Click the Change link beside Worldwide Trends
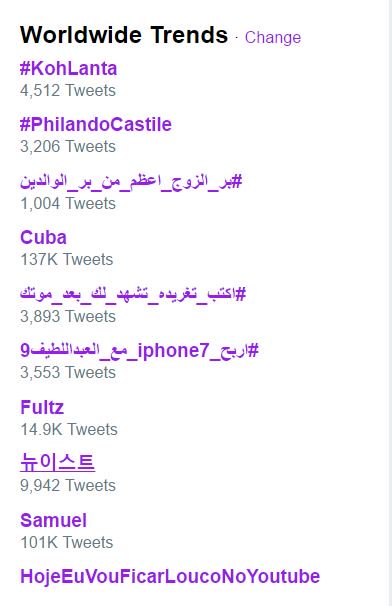The height and width of the screenshot is (606, 392). coord(273,37)
